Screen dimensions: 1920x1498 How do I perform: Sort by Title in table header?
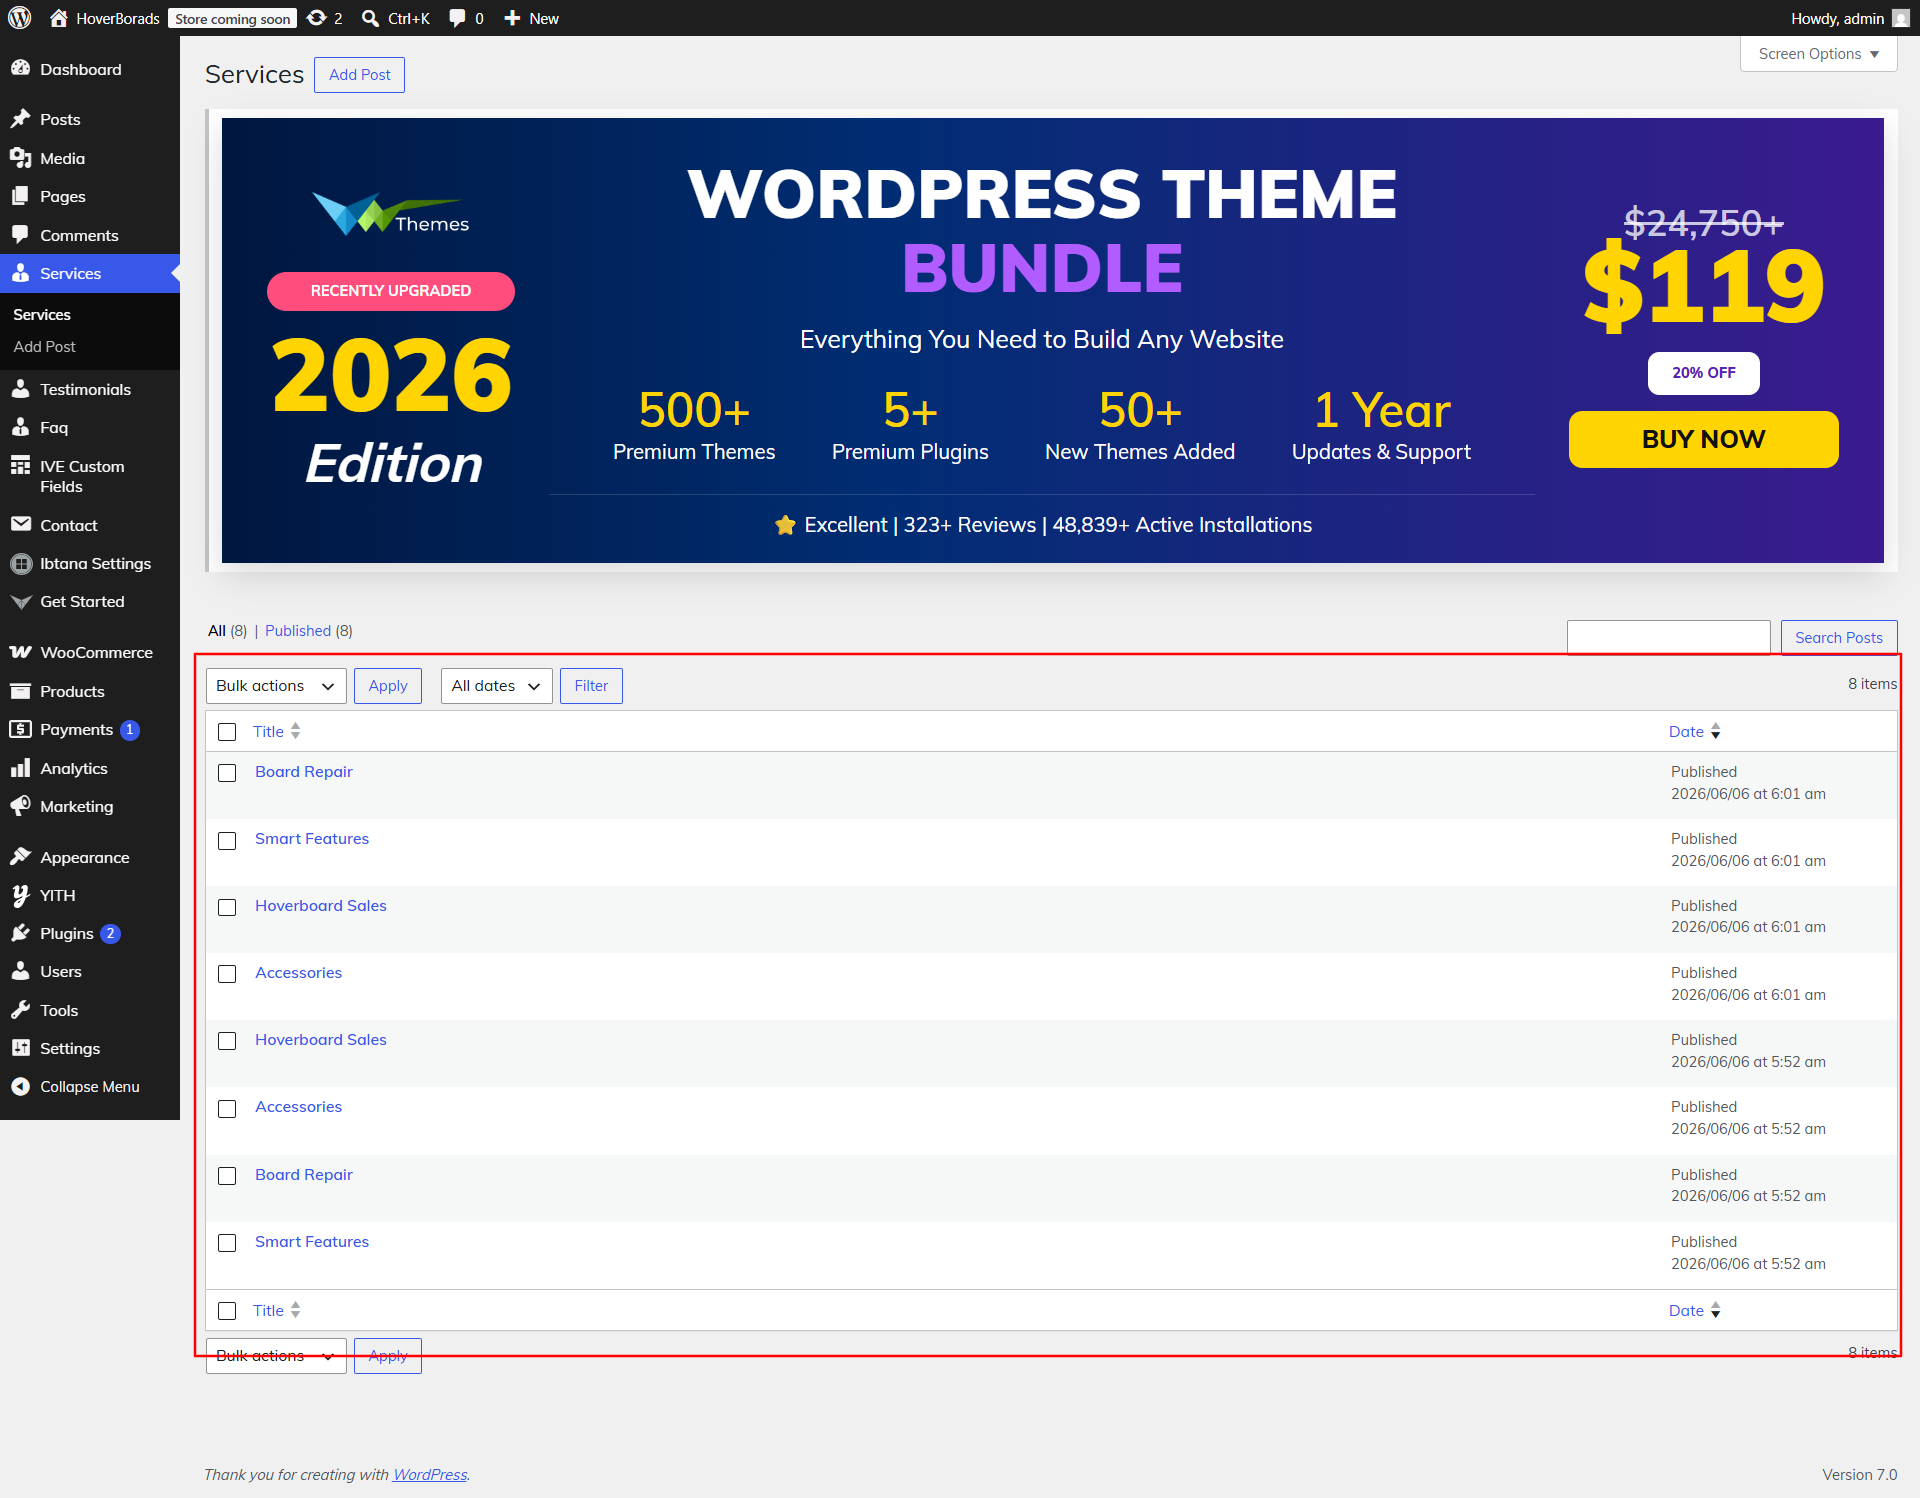point(276,732)
